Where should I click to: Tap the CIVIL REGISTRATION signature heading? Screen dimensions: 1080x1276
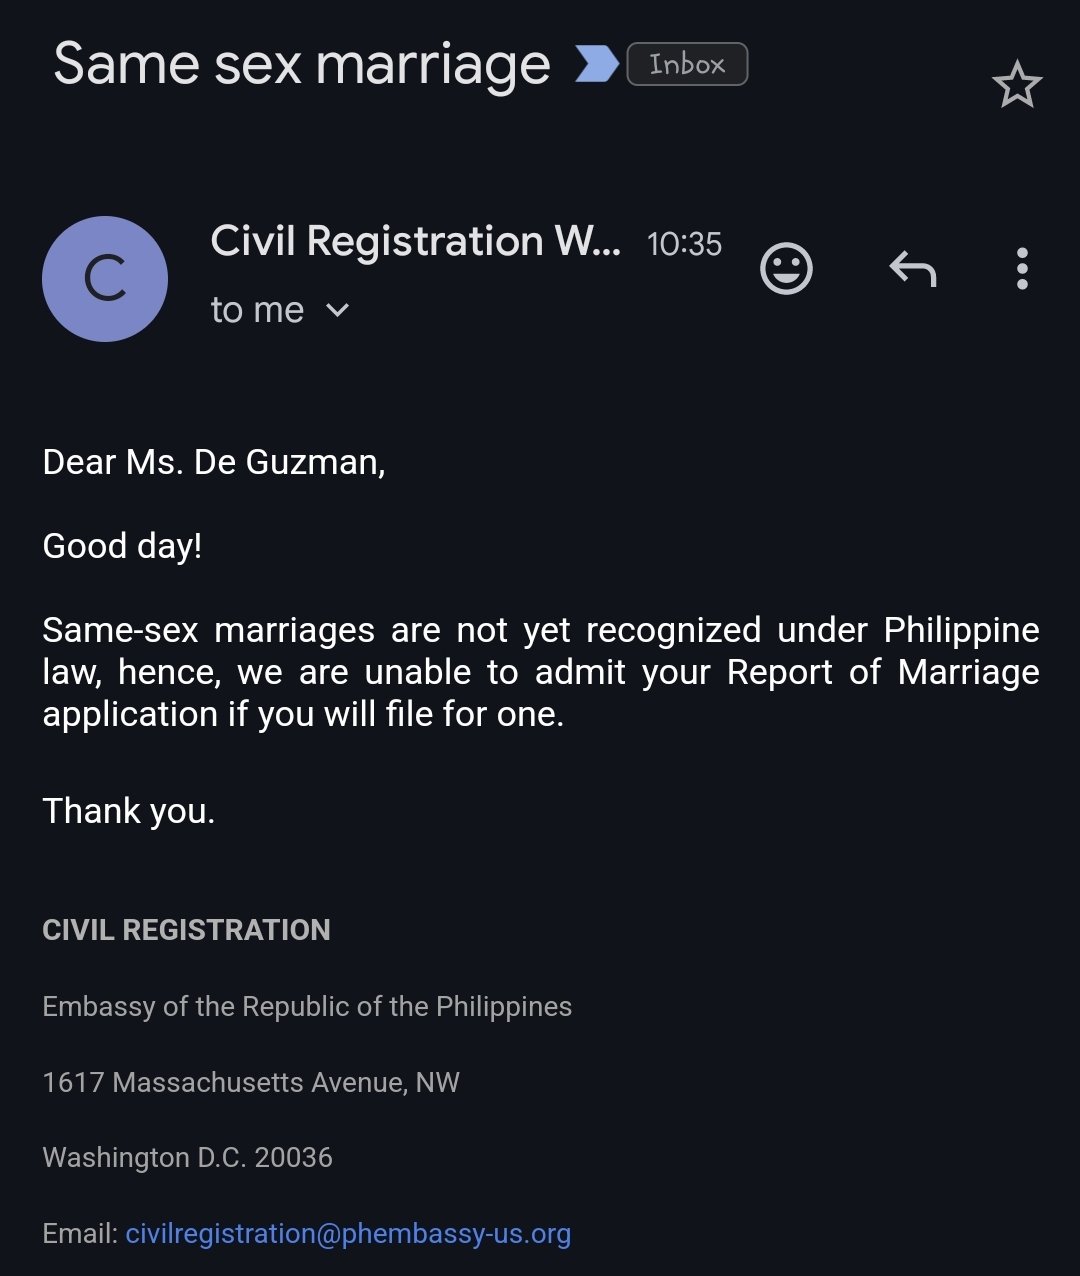pos(186,930)
